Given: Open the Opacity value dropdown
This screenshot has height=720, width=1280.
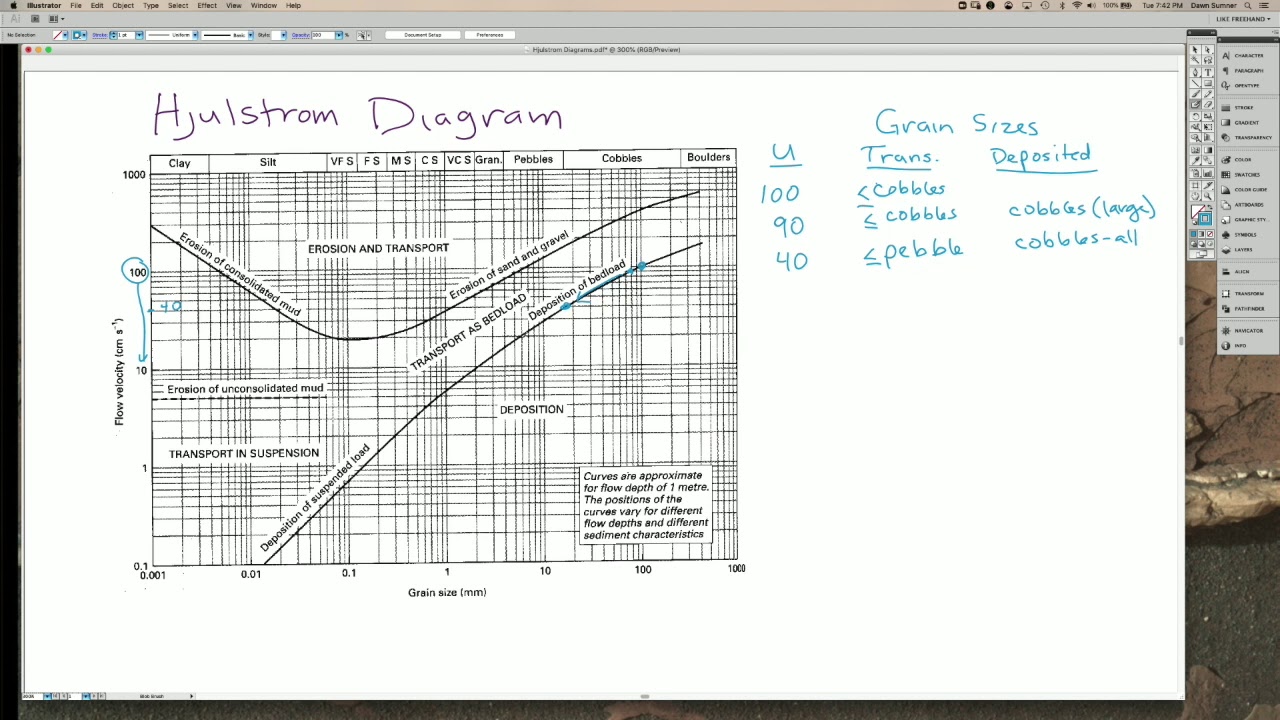Looking at the screenshot, I should pos(338,35).
